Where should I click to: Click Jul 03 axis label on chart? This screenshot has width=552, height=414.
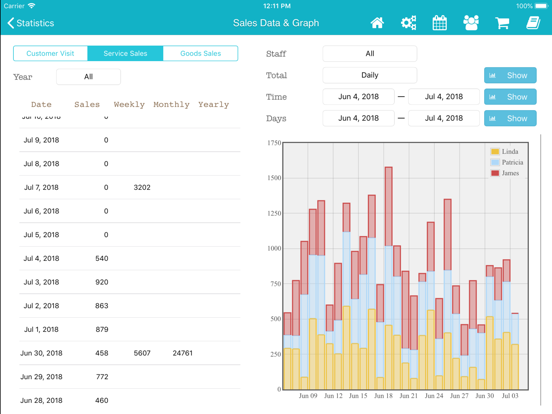[x=510, y=396]
